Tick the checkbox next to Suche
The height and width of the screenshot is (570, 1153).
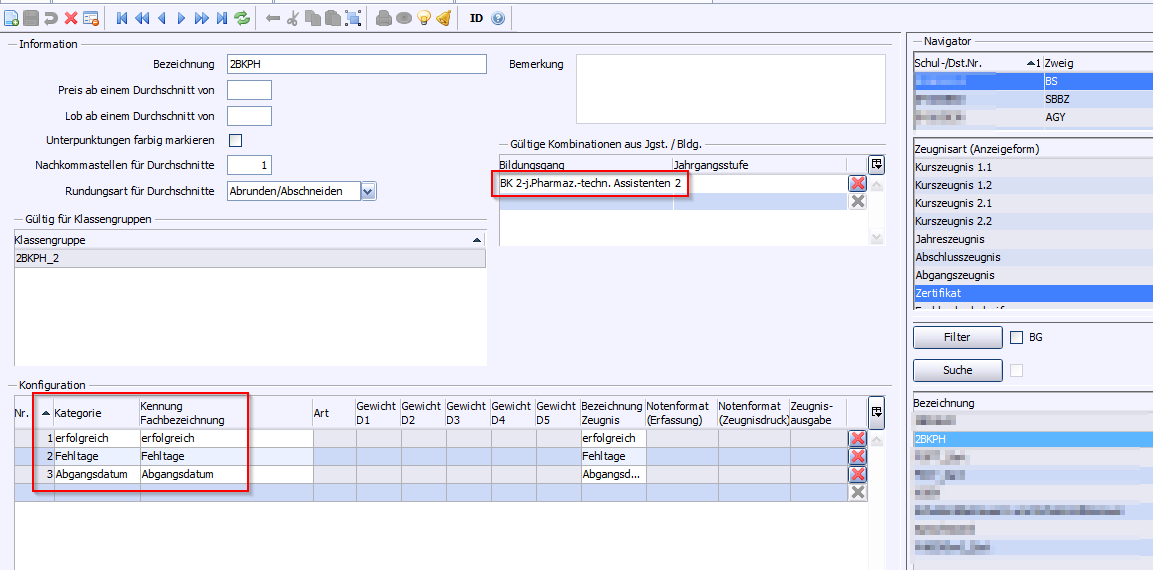[x=1017, y=371]
